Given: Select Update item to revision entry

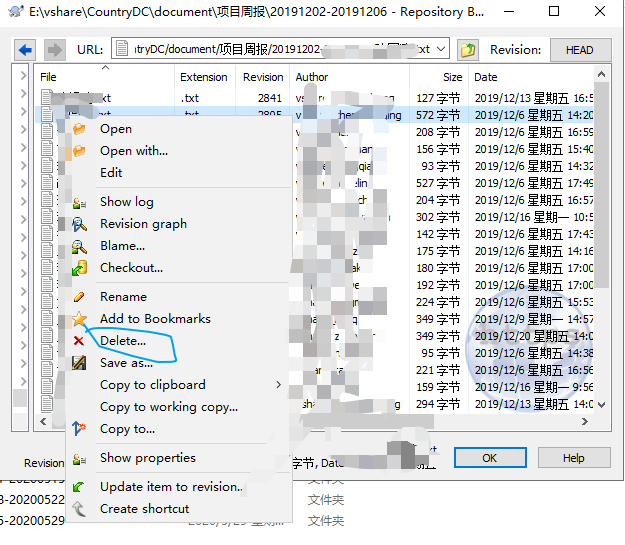Looking at the screenshot, I should [x=171, y=487].
